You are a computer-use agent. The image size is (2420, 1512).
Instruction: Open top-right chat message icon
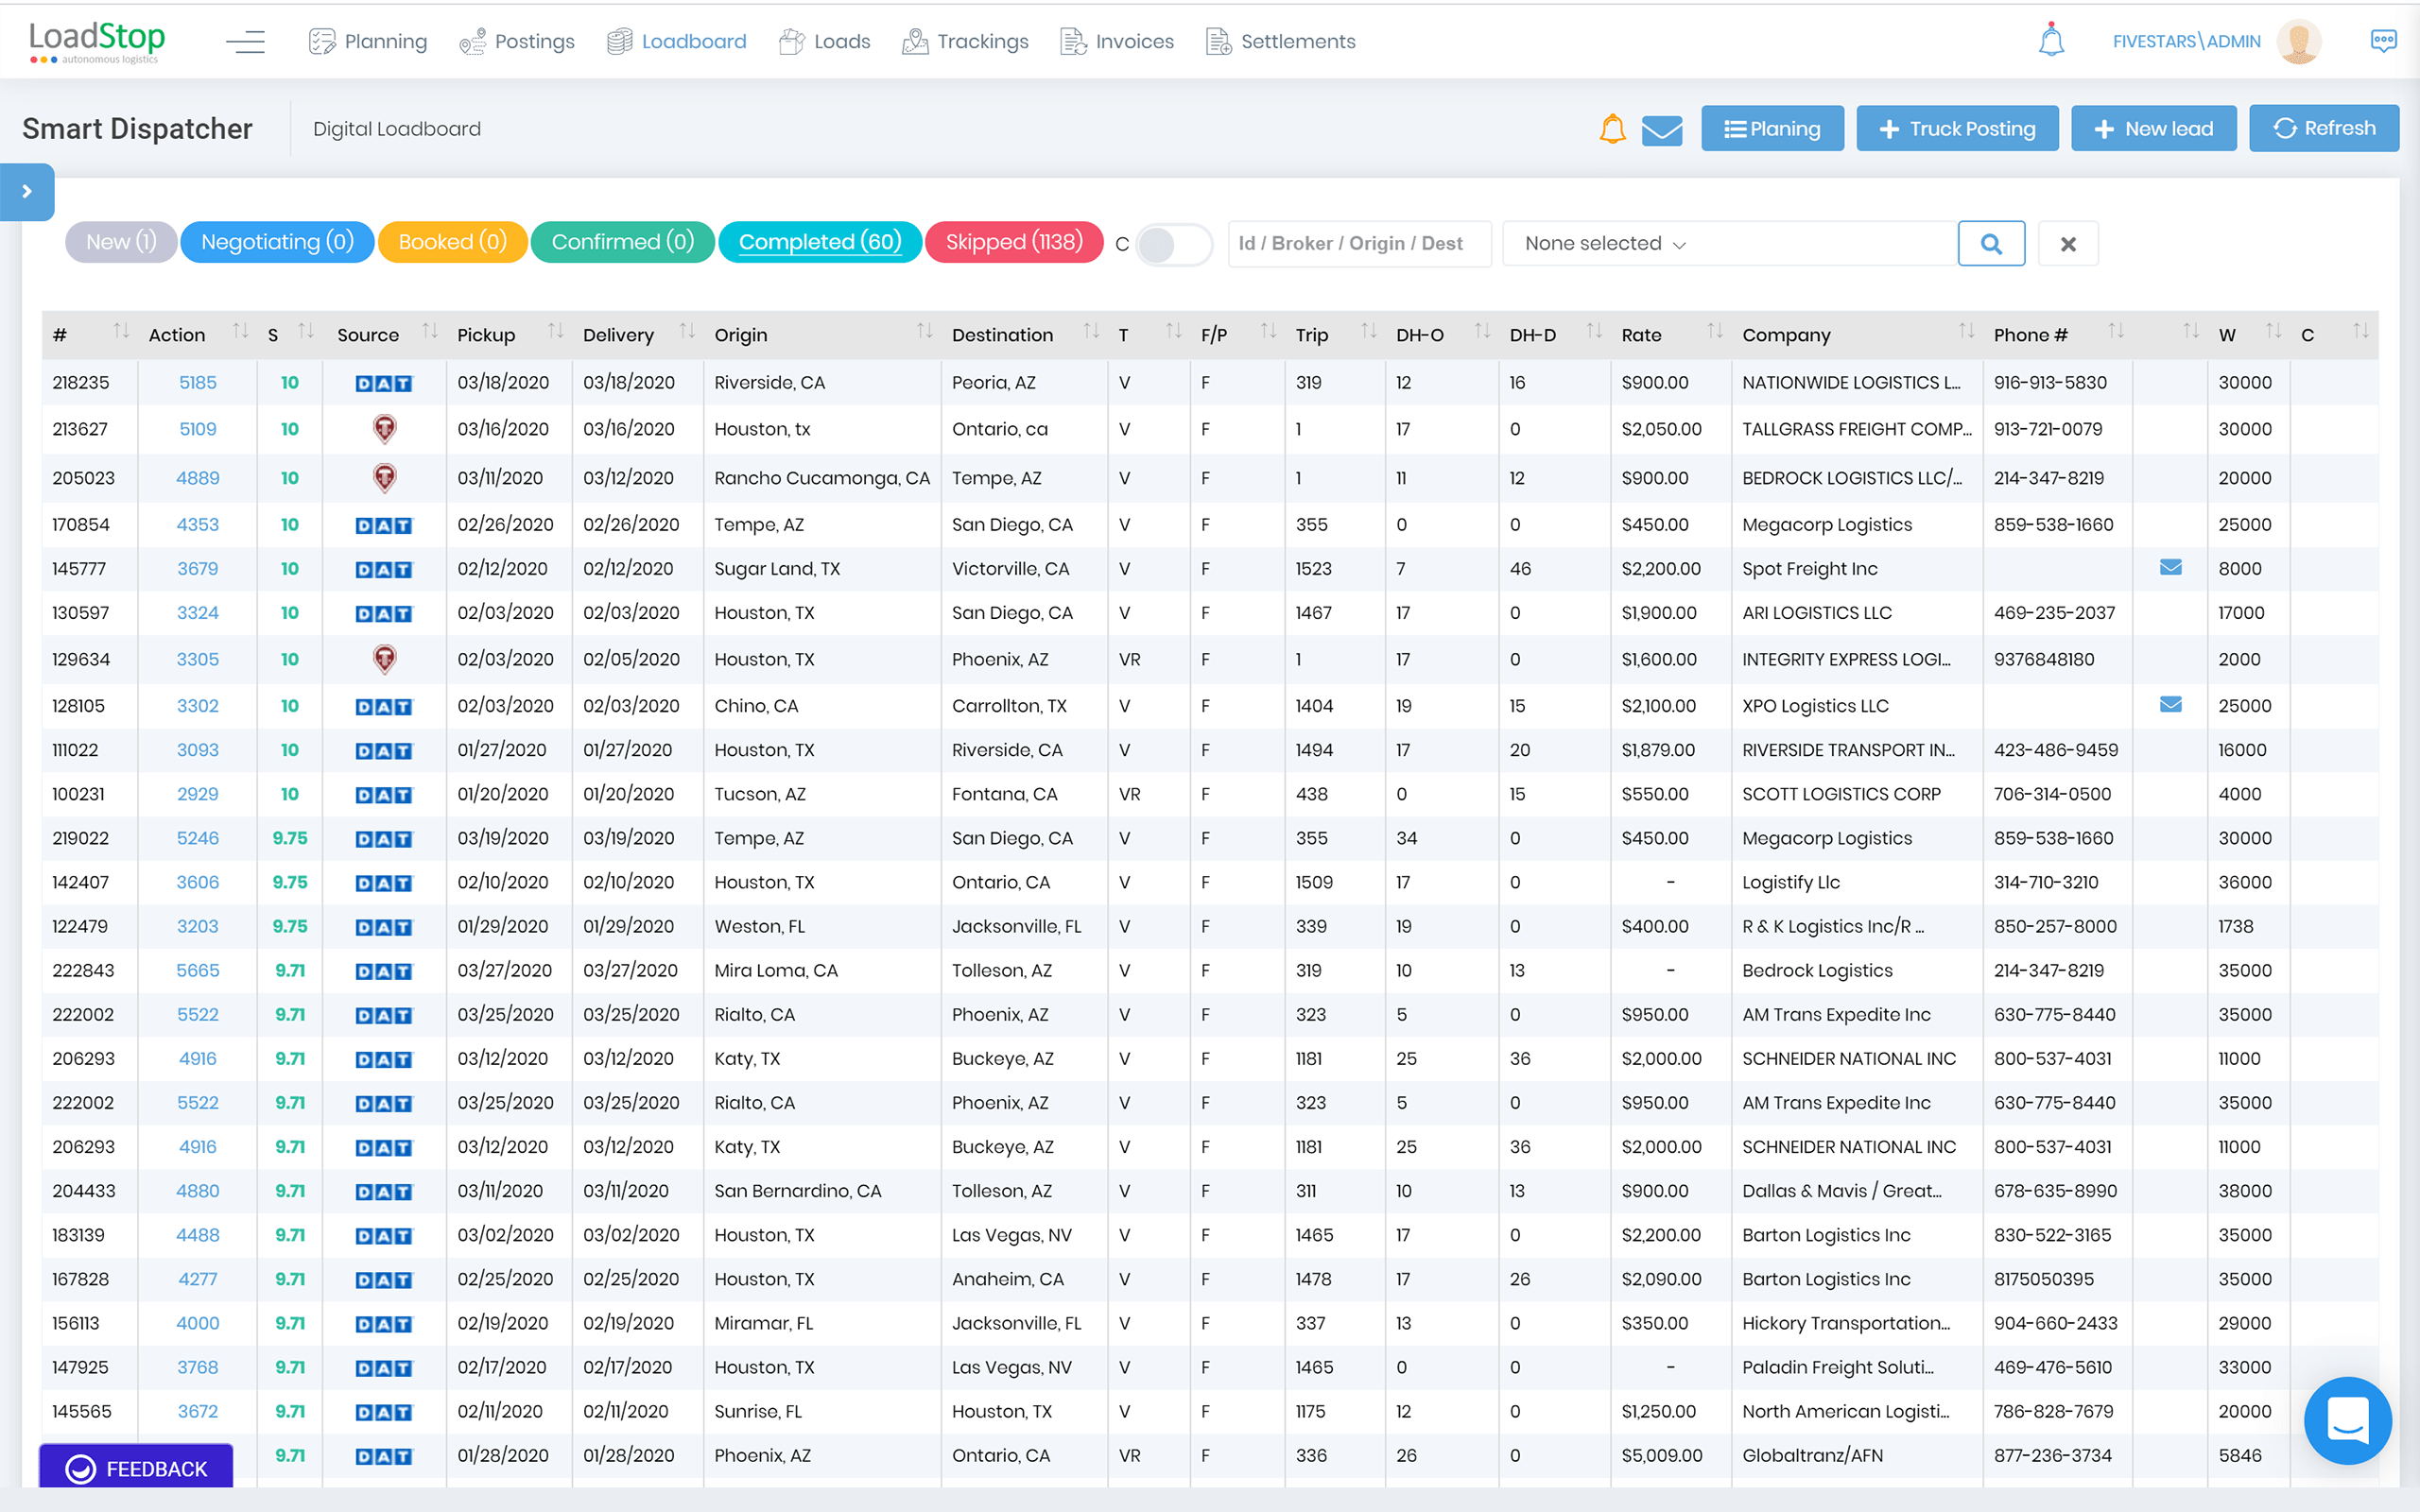pyautogui.click(x=2383, y=41)
